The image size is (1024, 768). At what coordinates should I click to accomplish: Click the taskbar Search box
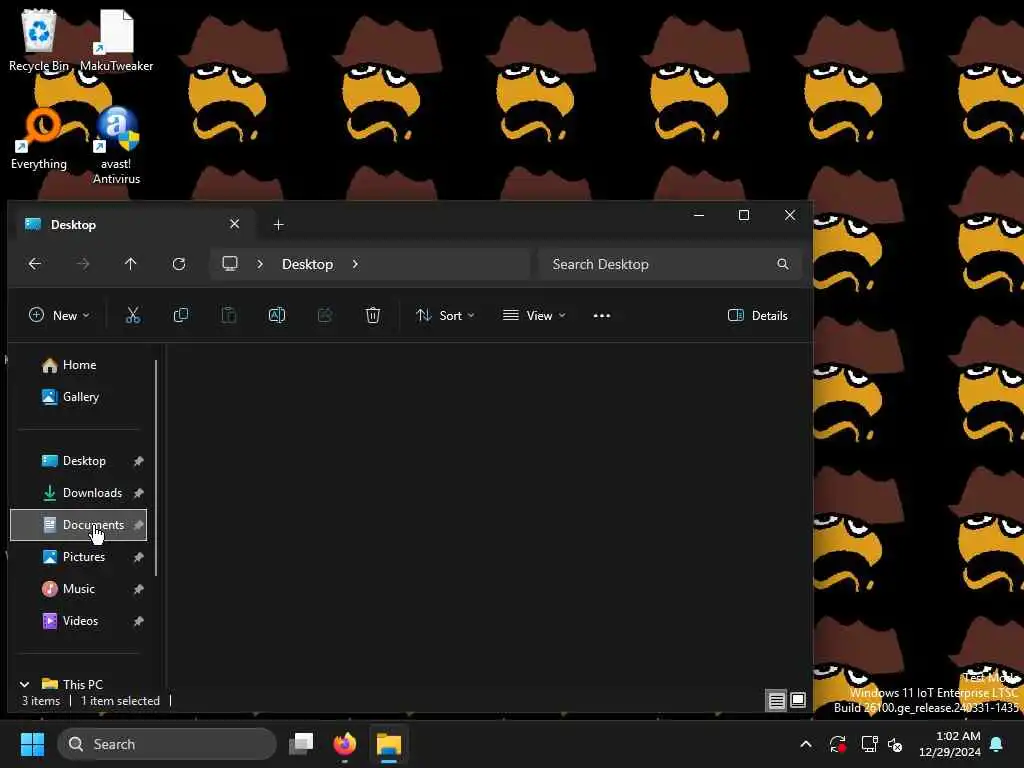167,744
